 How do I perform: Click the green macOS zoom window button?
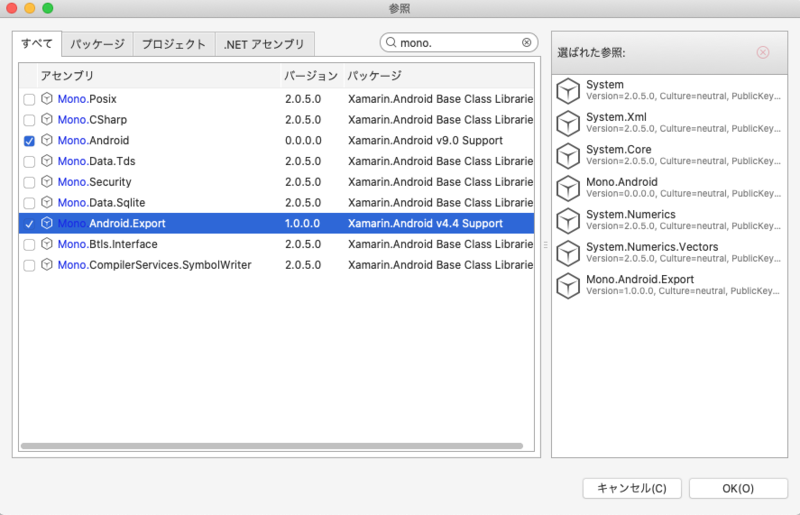[x=47, y=8]
